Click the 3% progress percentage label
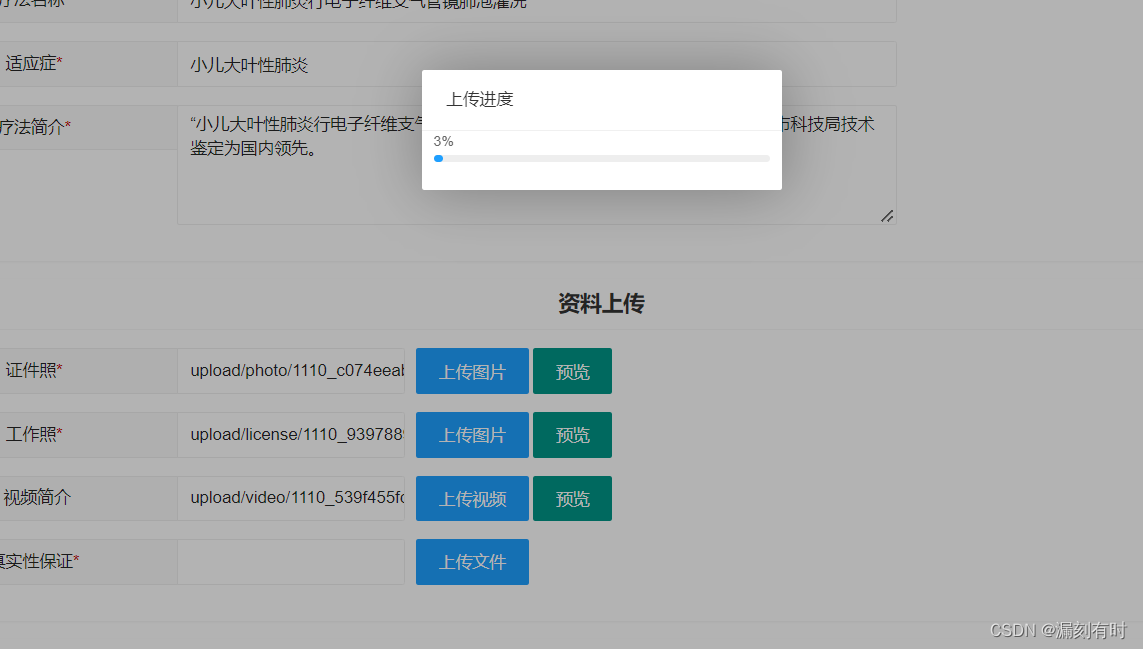The height and width of the screenshot is (649, 1143). click(443, 141)
